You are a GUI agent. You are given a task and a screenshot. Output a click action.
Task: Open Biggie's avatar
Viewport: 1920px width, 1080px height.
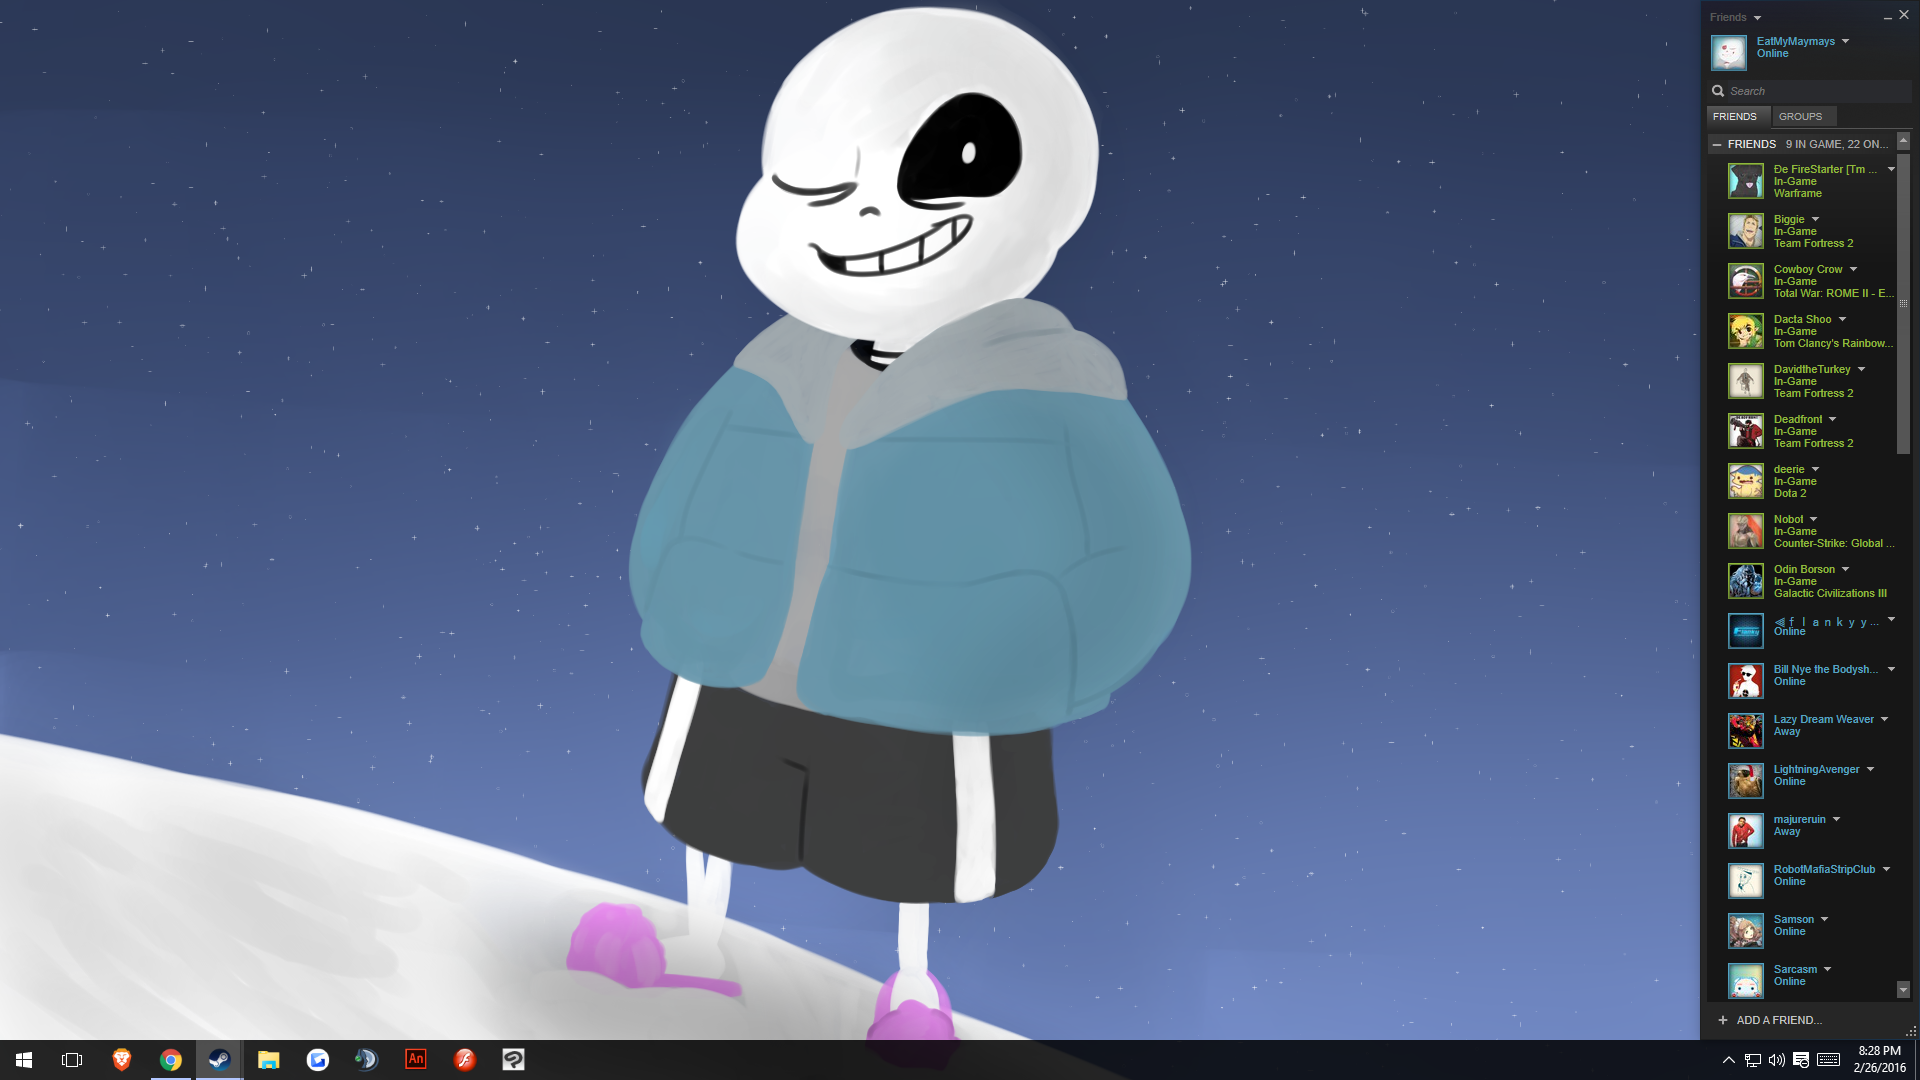point(1746,231)
